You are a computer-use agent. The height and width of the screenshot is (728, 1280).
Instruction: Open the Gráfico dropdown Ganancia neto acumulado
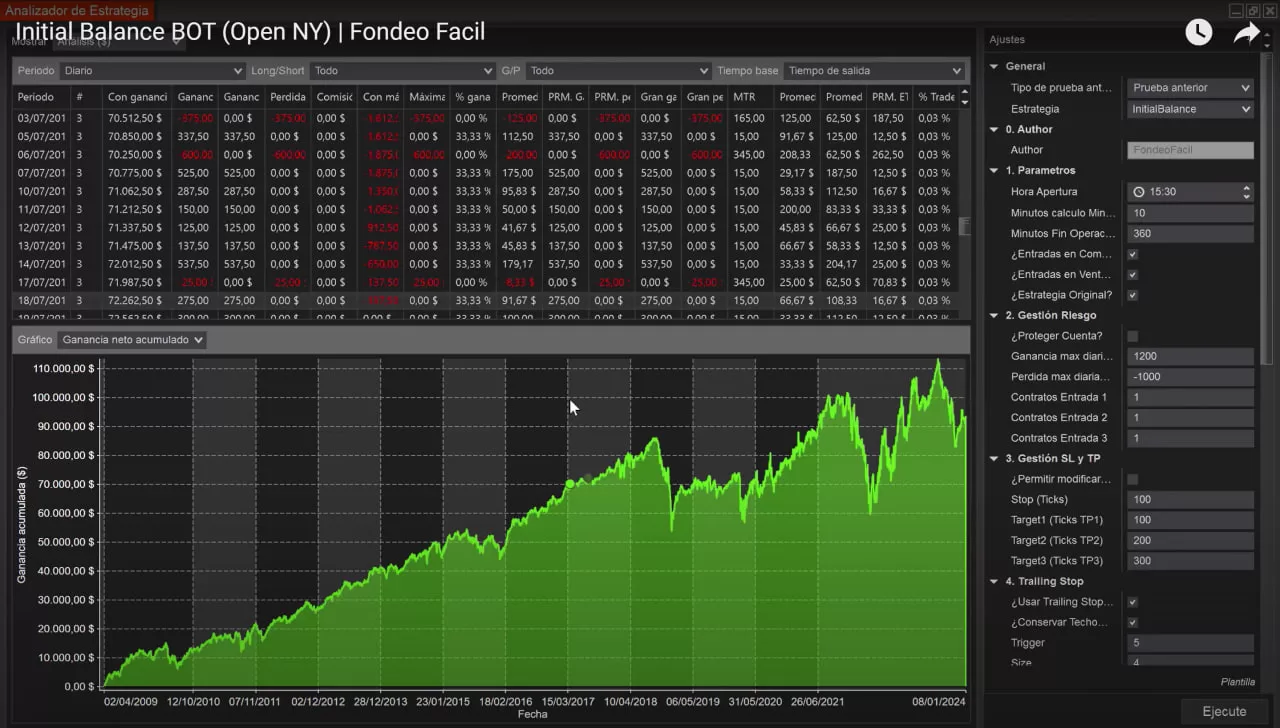click(x=132, y=340)
